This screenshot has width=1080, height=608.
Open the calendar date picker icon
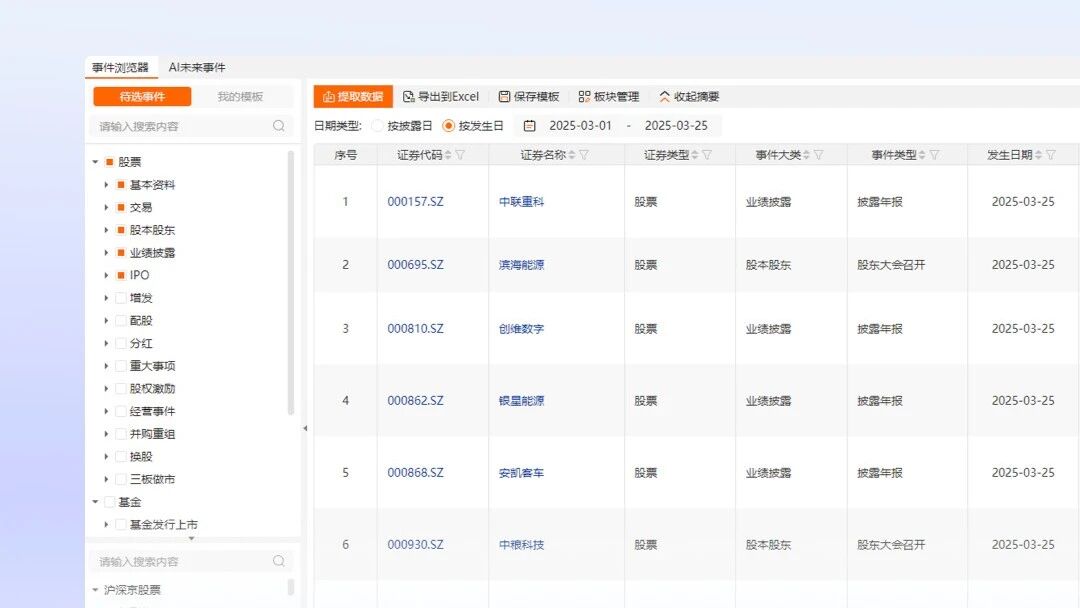pyautogui.click(x=529, y=126)
